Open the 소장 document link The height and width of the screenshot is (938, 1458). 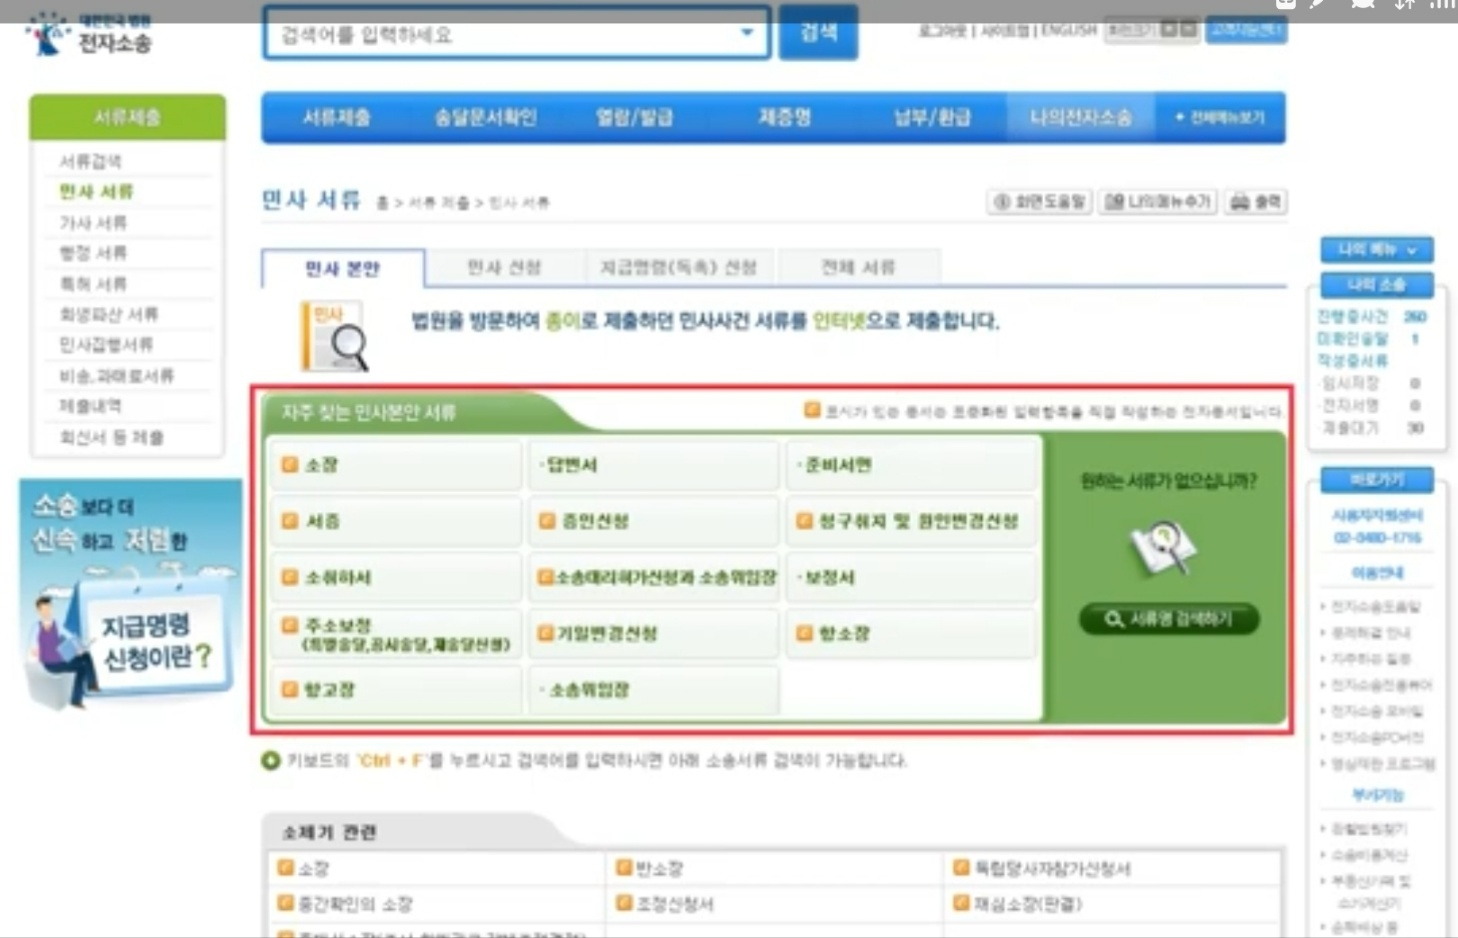(320, 464)
